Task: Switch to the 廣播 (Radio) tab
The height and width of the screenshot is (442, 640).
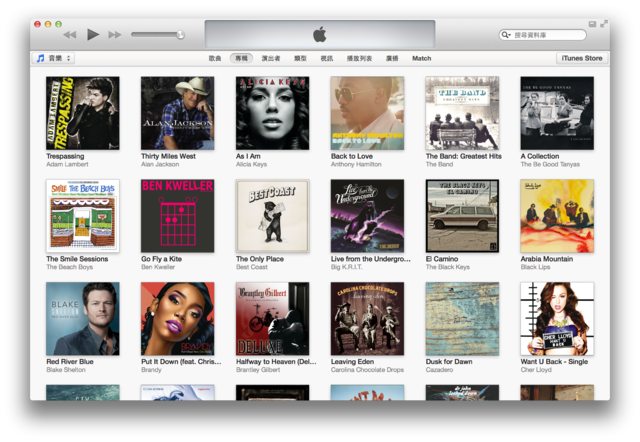Action: tap(392, 58)
